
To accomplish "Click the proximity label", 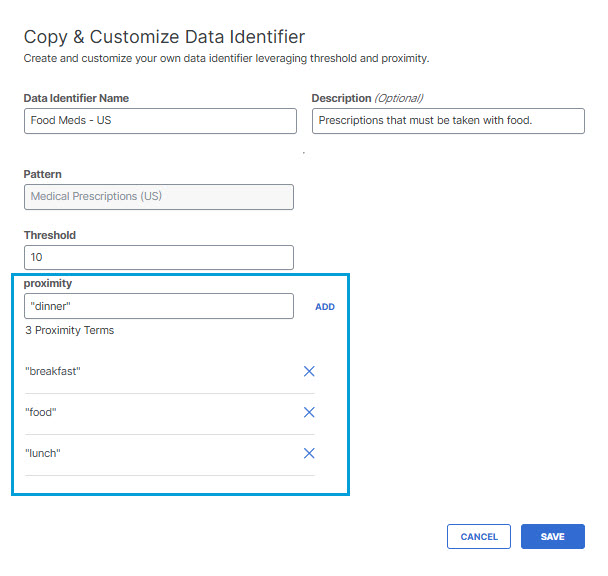I will [48, 284].
